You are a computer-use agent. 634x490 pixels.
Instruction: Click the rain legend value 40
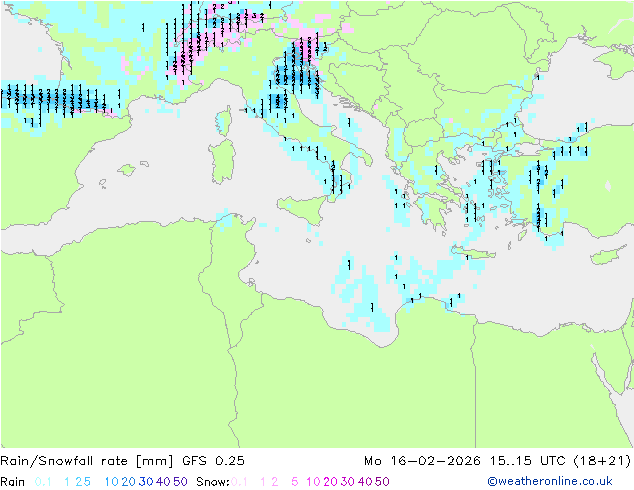point(163,482)
